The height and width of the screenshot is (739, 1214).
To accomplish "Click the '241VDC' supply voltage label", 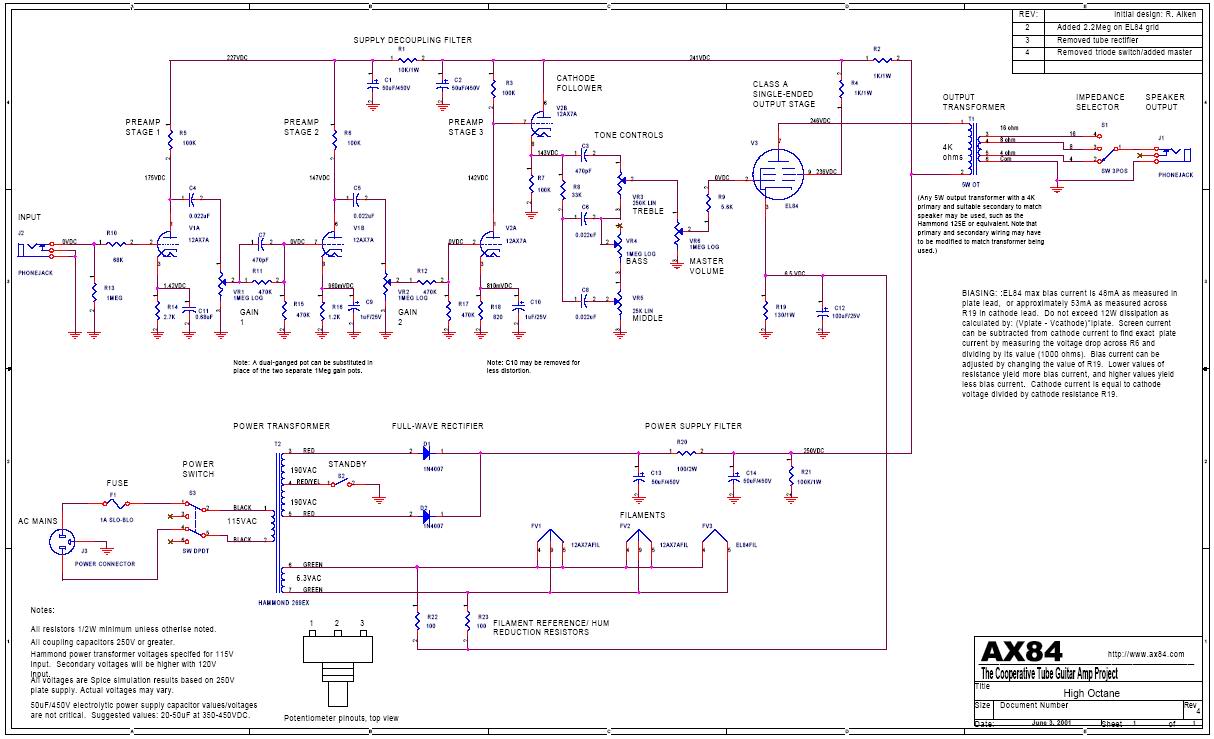I will click(700, 57).
